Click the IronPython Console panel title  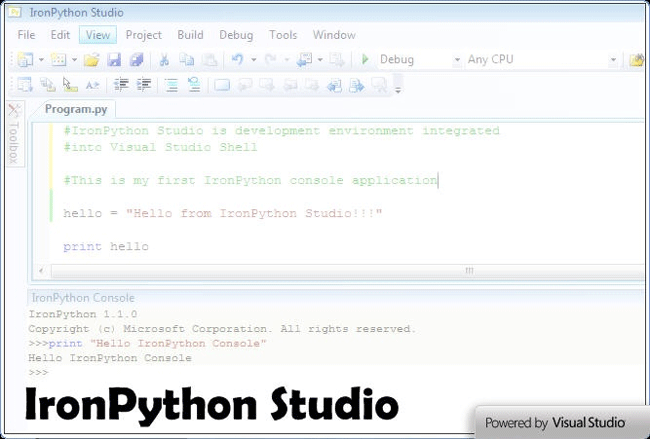[x=83, y=298]
